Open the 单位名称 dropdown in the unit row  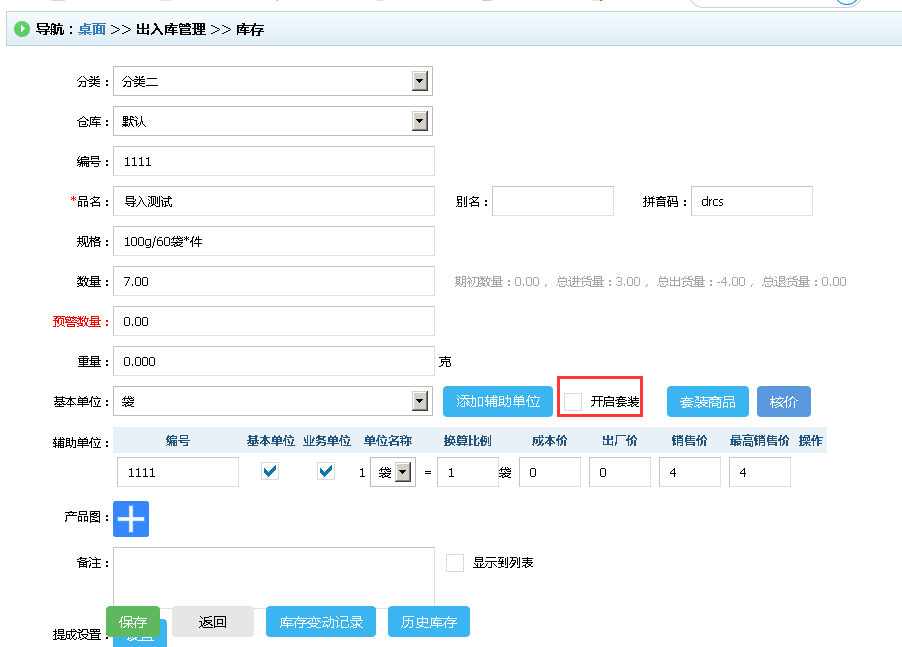pos(403,472)
